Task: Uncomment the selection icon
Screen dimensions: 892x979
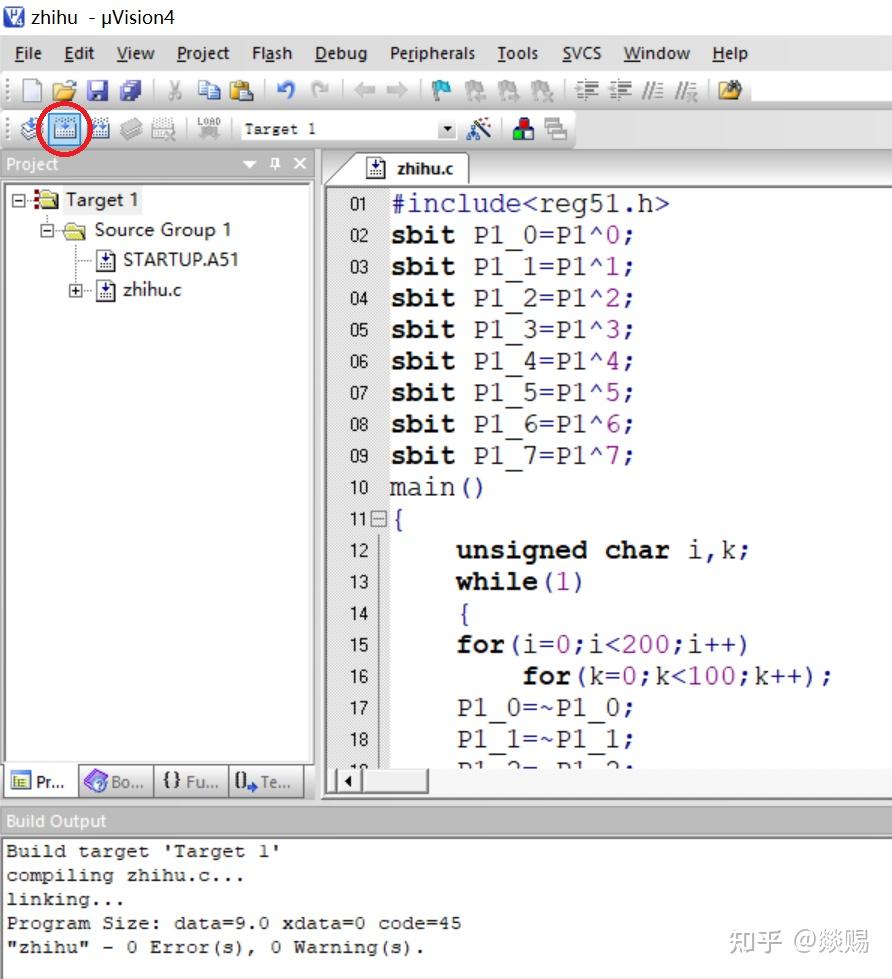Action: tap(685, 91)
